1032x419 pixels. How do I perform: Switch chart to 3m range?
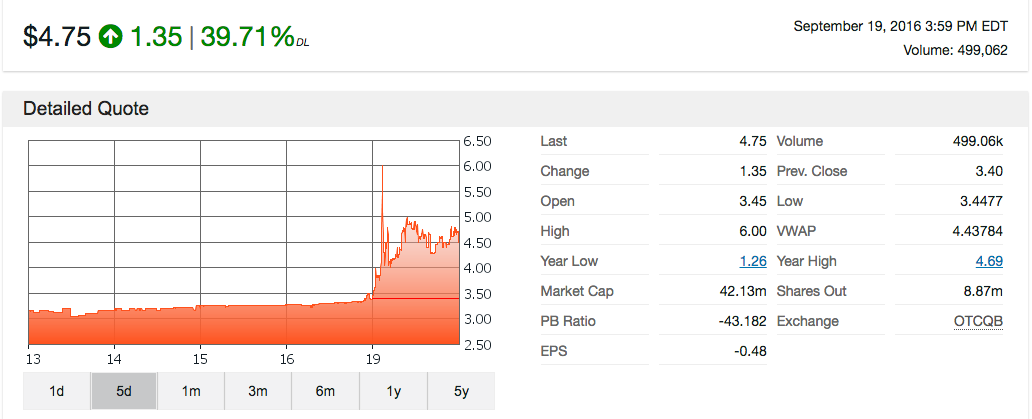[258, 391]
